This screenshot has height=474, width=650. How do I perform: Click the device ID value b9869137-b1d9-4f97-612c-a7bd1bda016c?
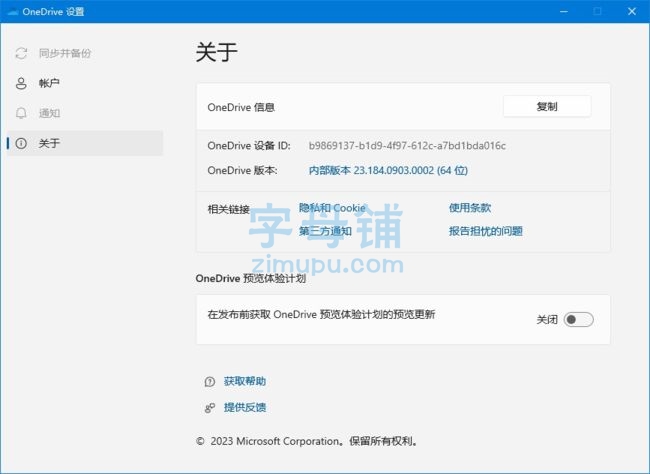[x=407, y=146]
